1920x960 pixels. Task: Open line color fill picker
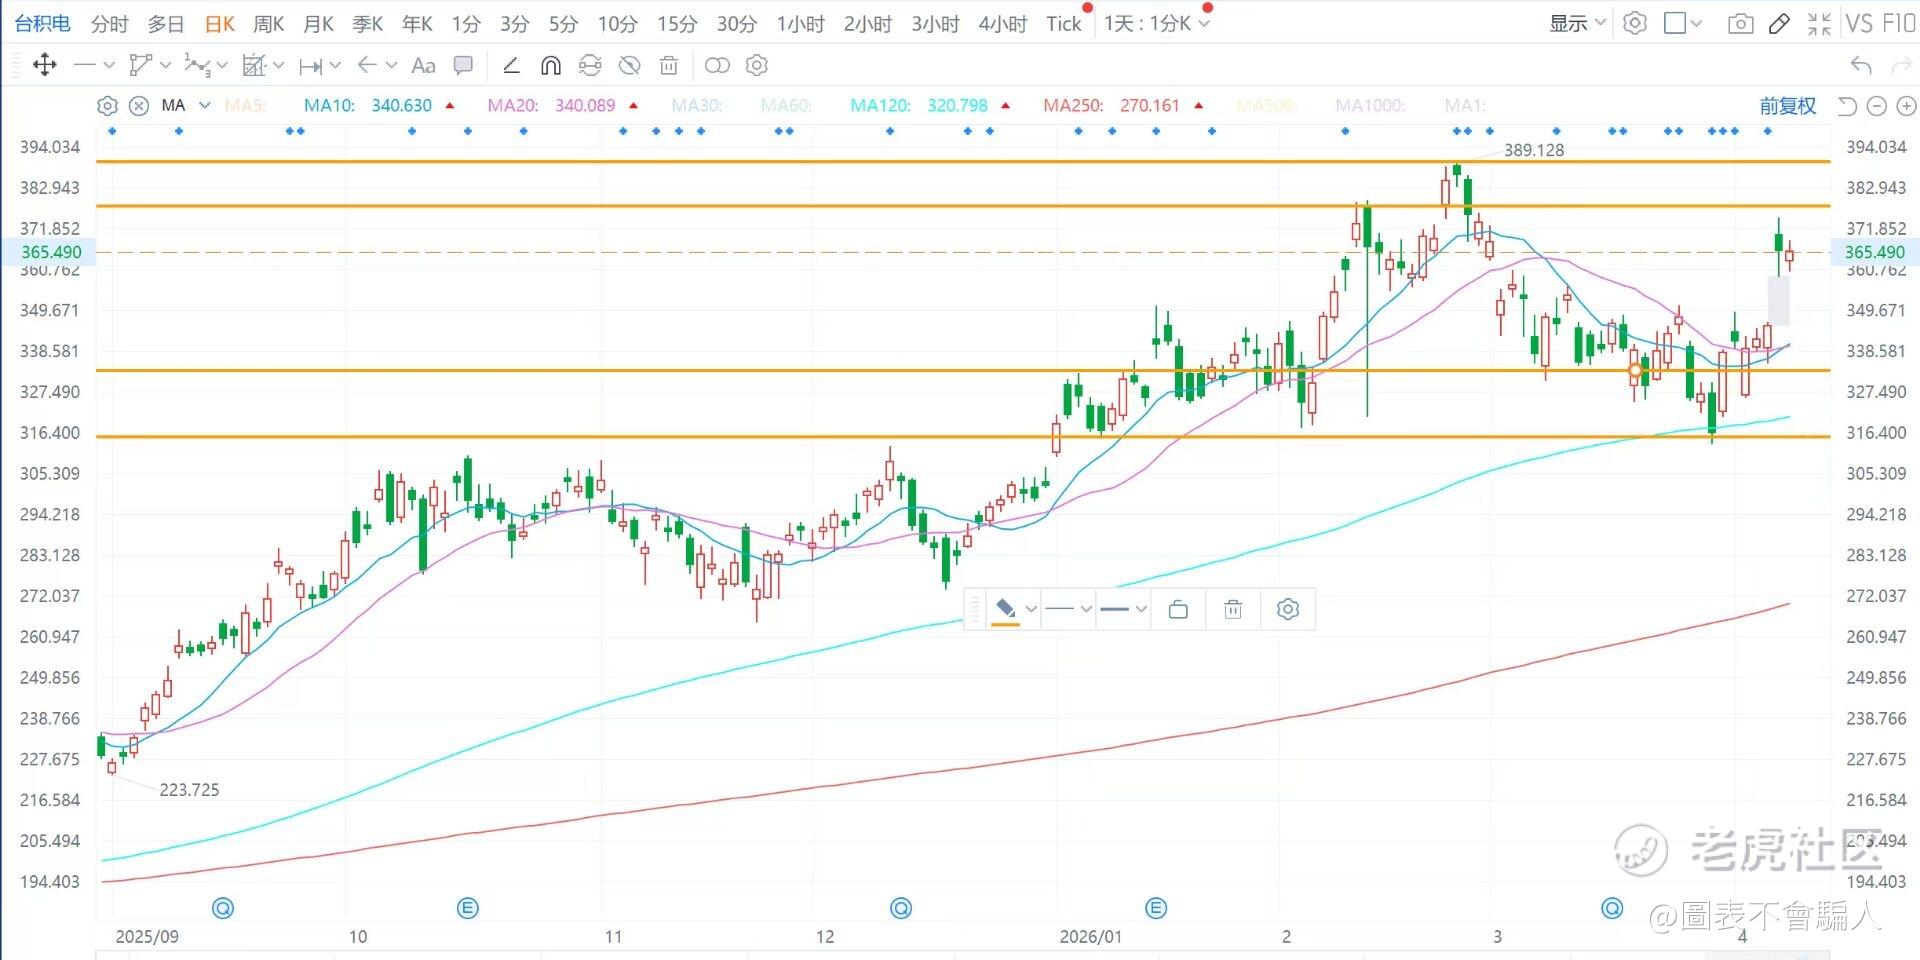1006,610
